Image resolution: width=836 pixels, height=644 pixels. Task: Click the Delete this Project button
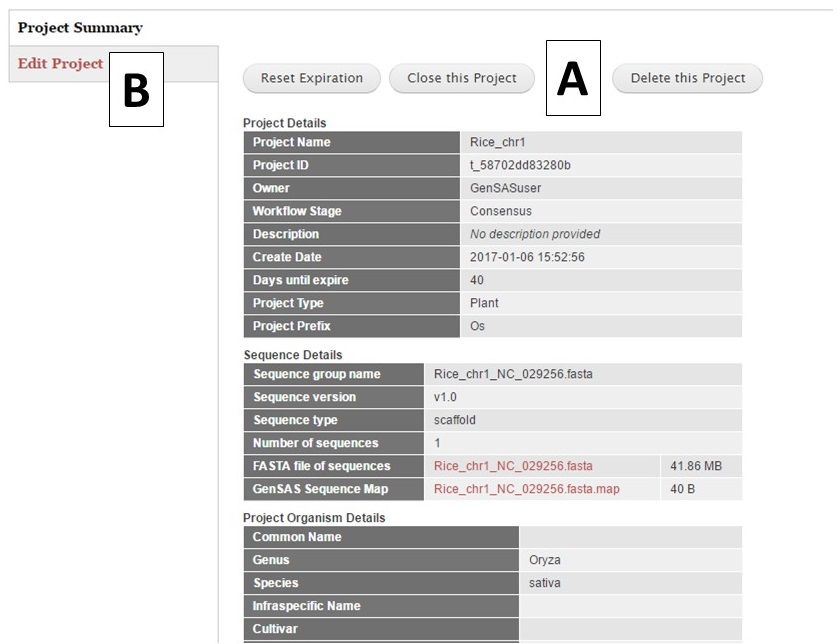pyautogui.click(x=687, y=78)
